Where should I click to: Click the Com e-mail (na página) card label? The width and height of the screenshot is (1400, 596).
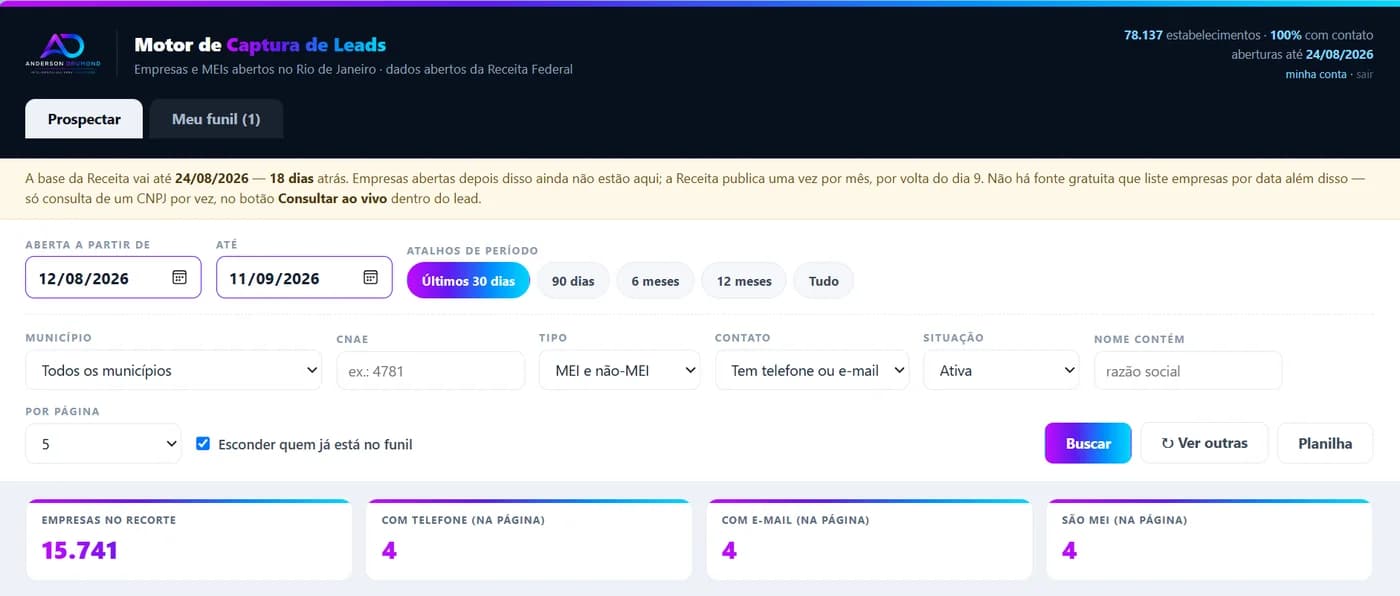[795, 520]
